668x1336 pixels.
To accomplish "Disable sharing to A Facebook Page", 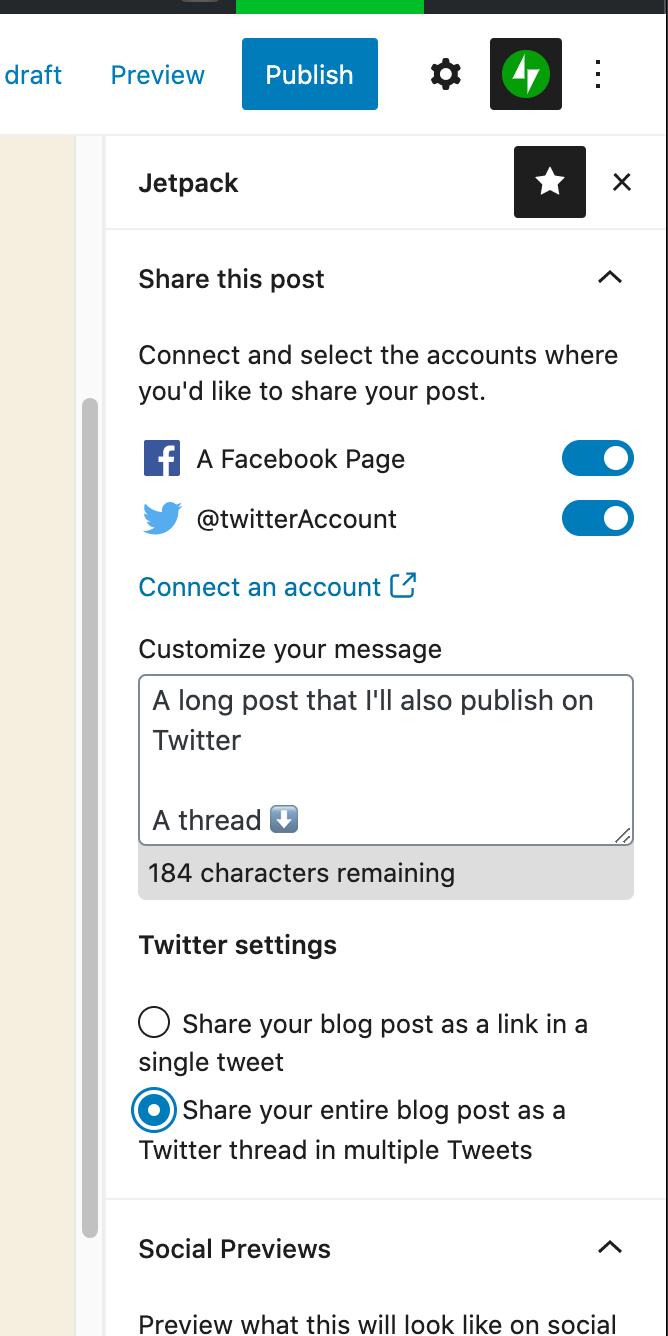I will click(x=597, y=458).
